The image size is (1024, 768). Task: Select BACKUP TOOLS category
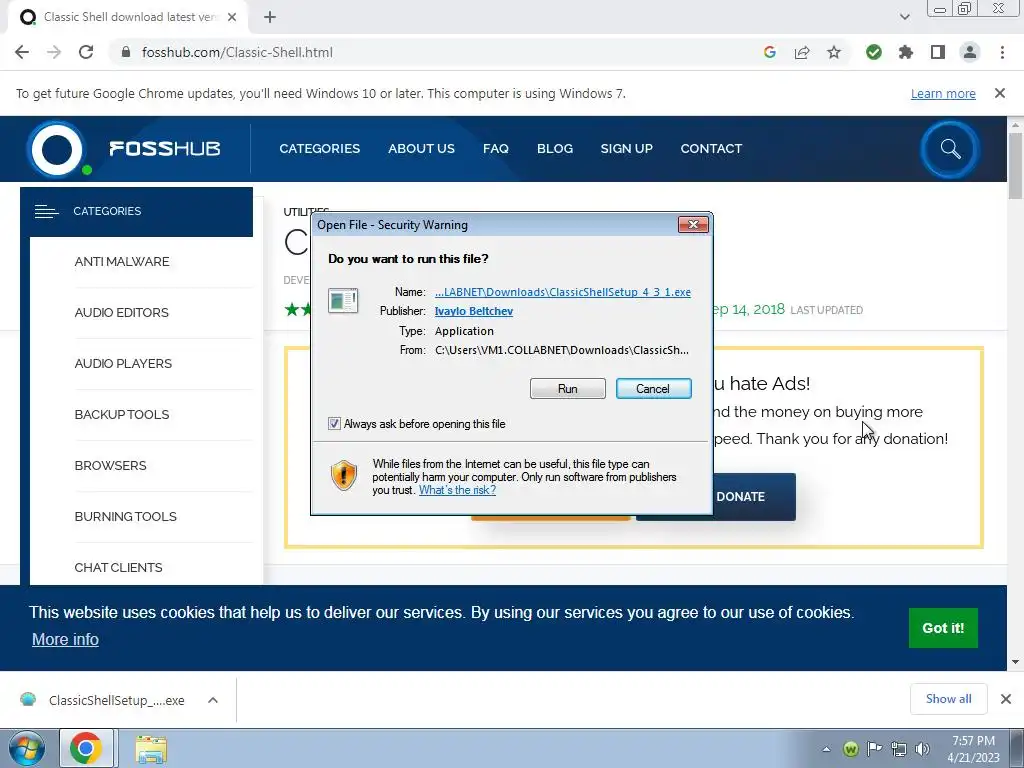[121, 414]
